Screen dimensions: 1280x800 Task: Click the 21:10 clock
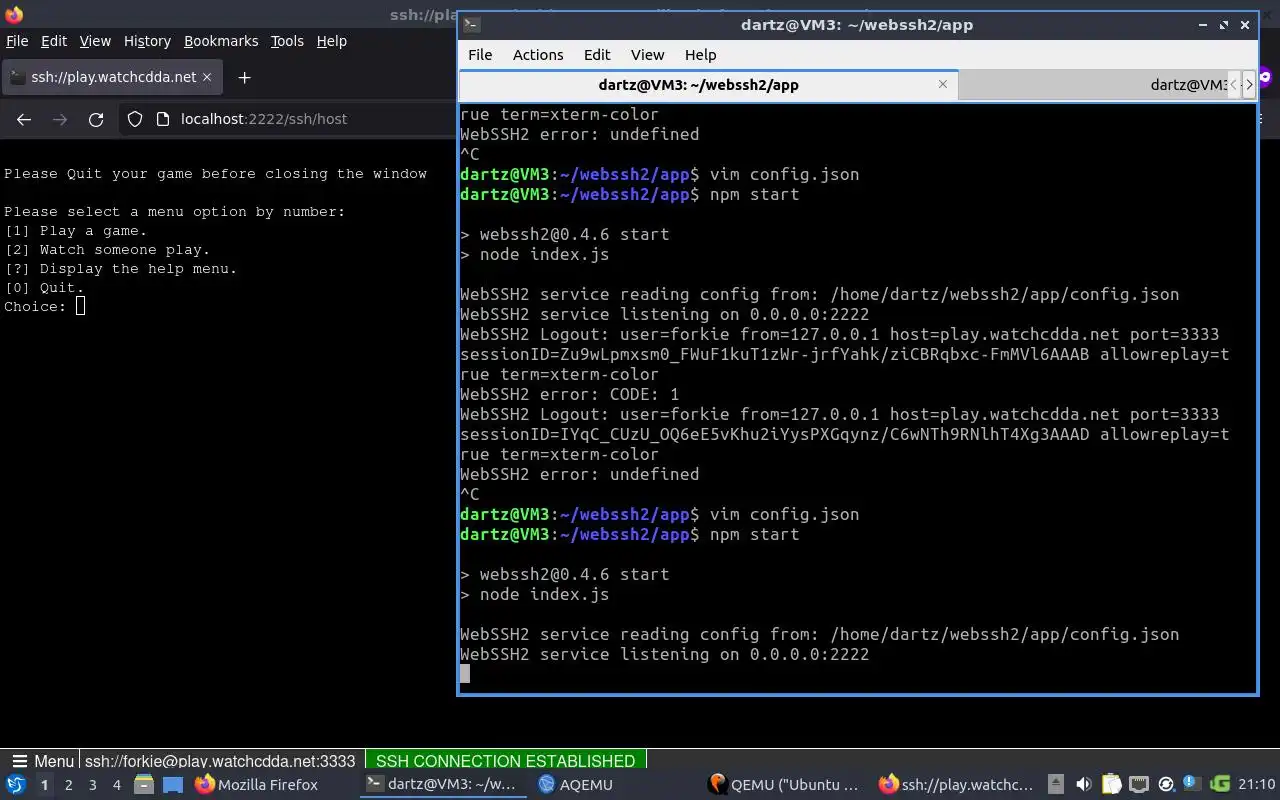point(1257,785)
